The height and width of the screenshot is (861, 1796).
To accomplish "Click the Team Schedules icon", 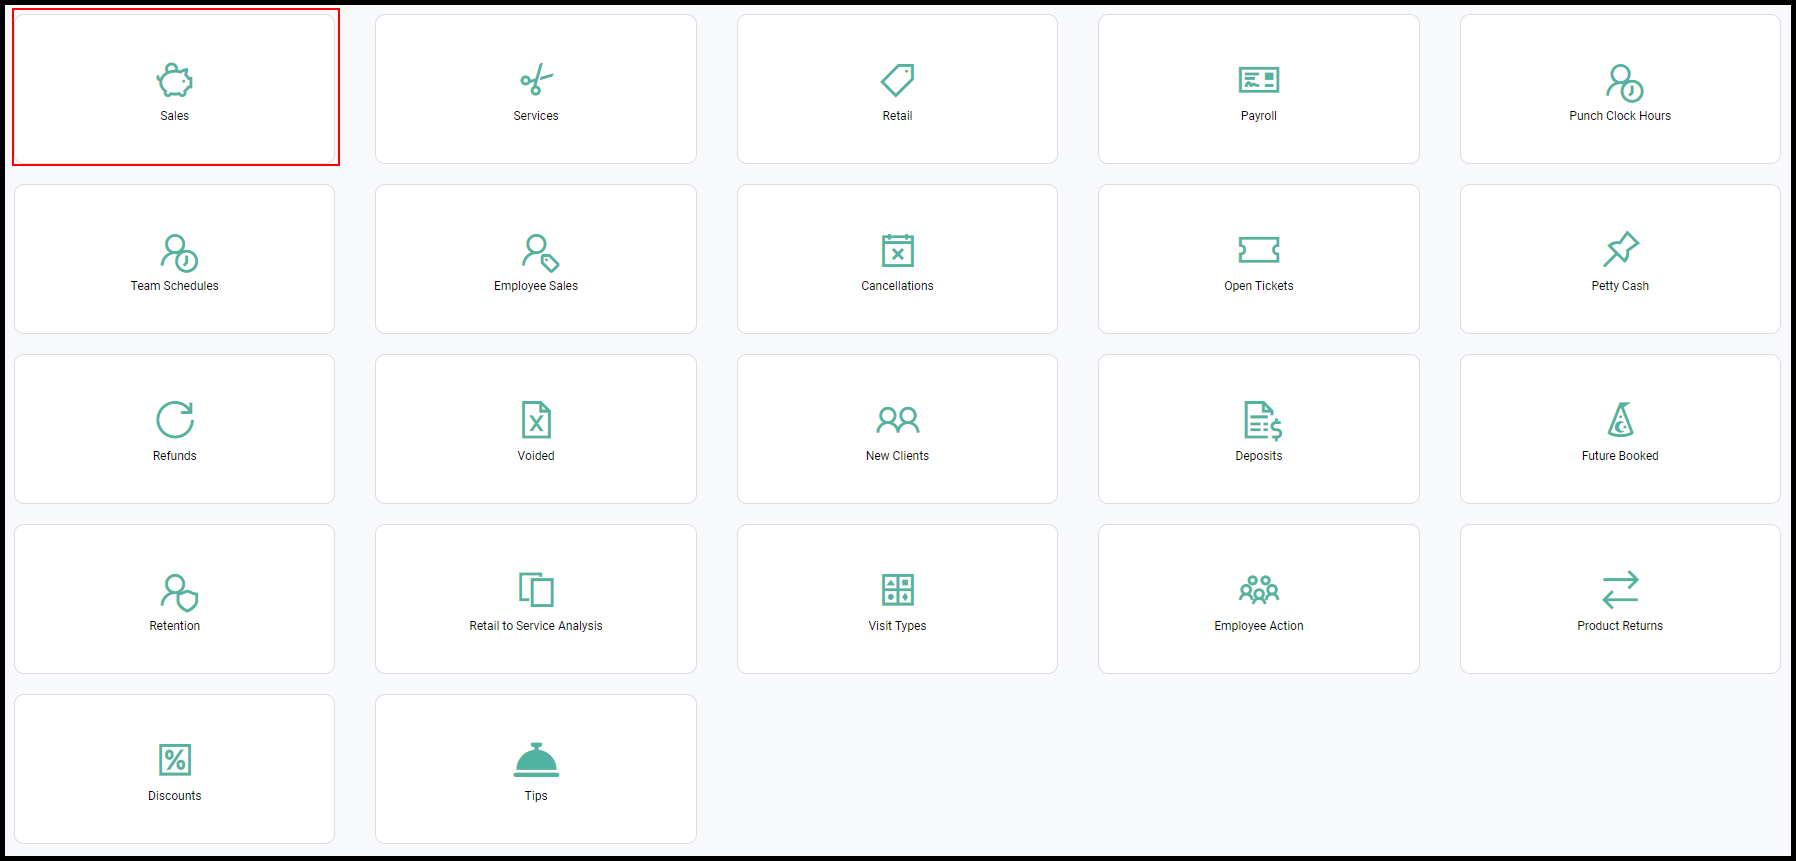I will tap(179, 253).
